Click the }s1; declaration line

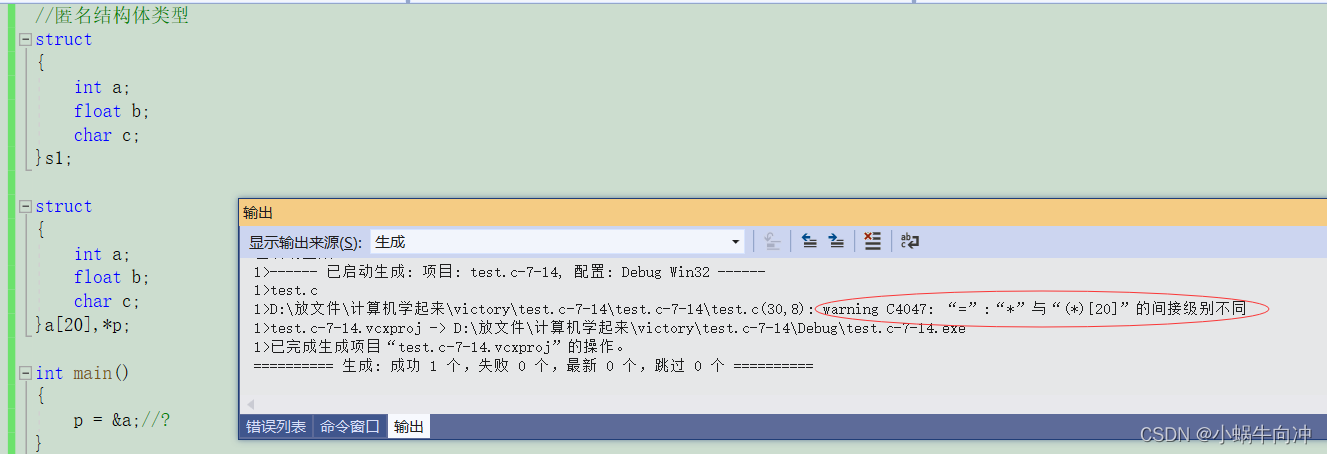coord(54,158)
